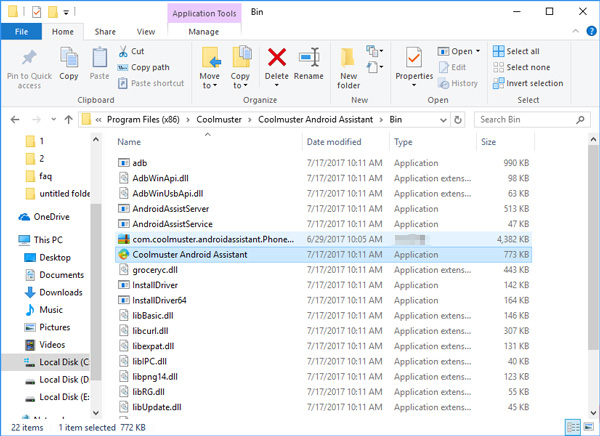This screenshot has width=600, height=436.
Task: Open the recent locations dropdown arrow
Action: click(x=54, y=120)
